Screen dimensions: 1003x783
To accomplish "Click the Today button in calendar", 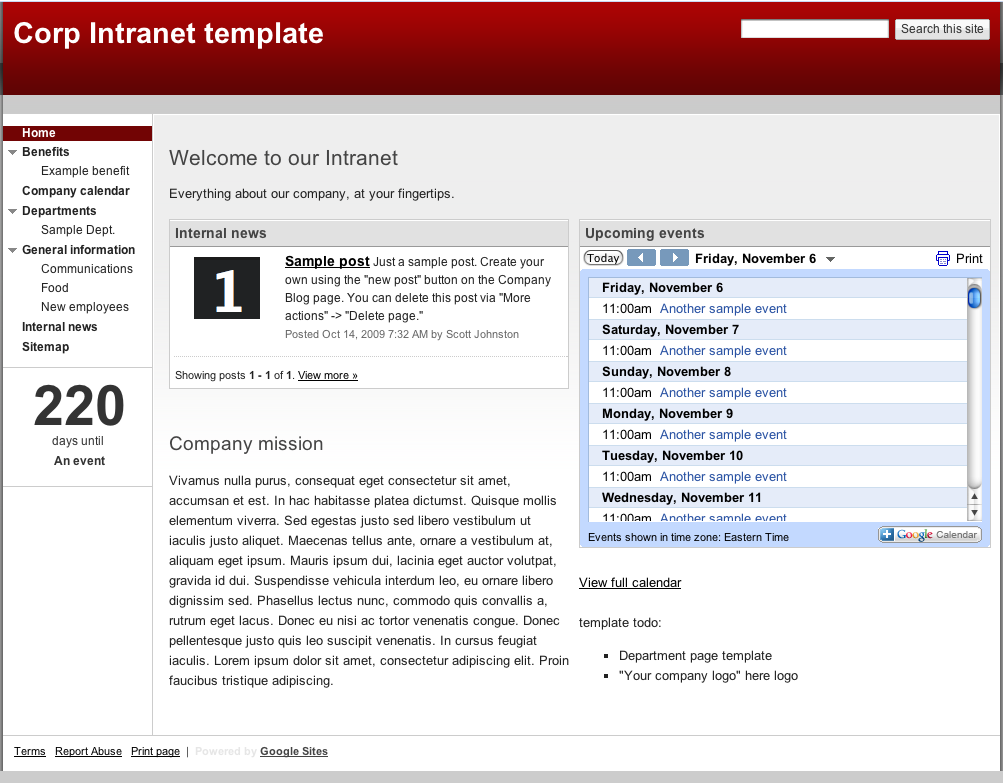I will (603, 258).
